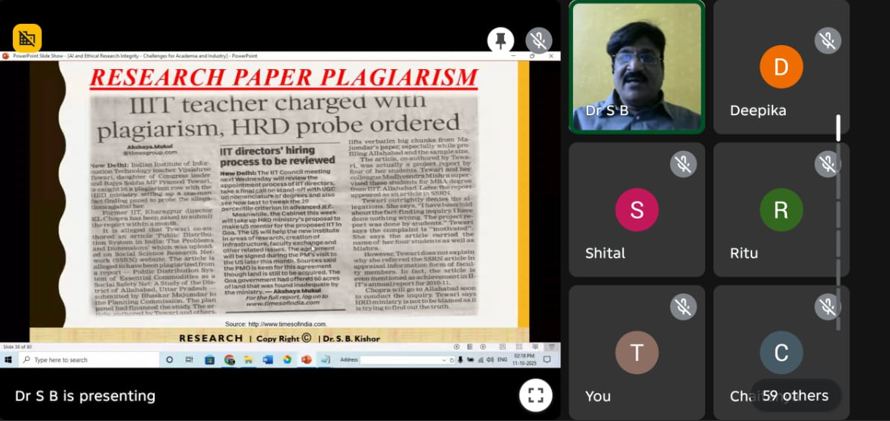890x421 pixels.
Task: Click the muted microphone icon on the presentation
Action: click(x=539, y=40)
